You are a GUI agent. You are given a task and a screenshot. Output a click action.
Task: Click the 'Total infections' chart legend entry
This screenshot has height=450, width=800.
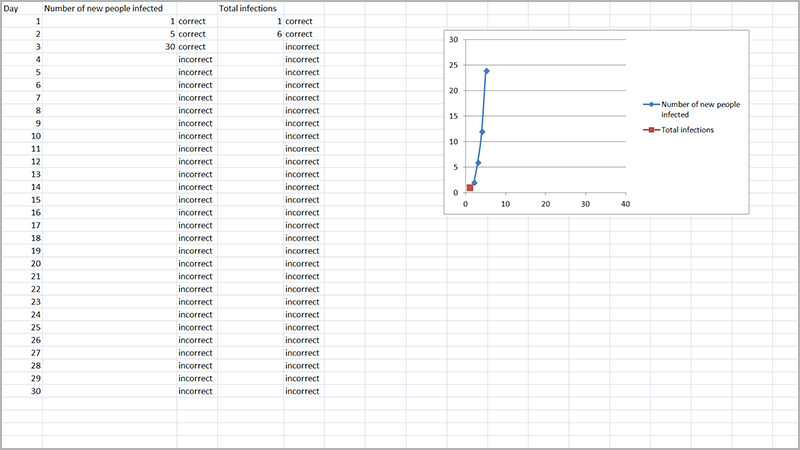(x=679, y=130)
